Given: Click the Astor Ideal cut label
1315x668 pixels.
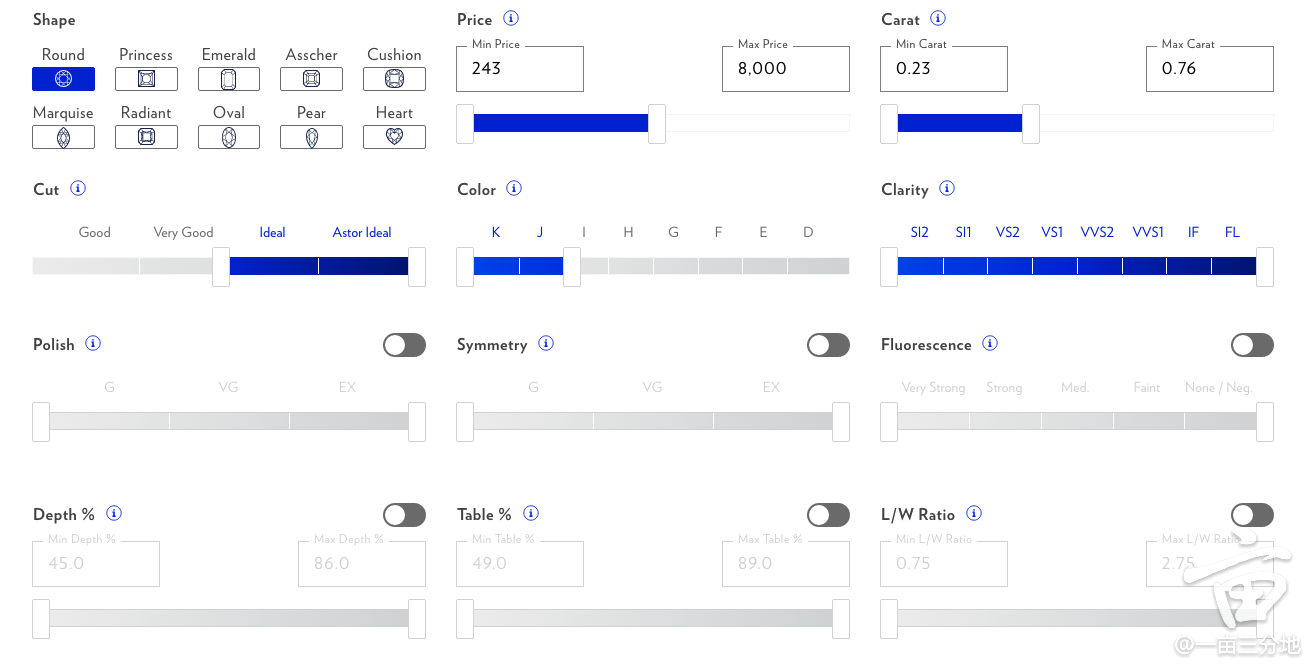Looking at the screenshot, I should [x=362, y=232].
